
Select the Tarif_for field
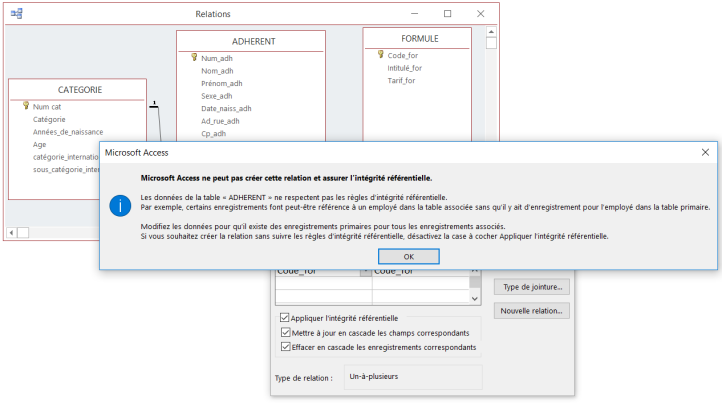(401, 80)
